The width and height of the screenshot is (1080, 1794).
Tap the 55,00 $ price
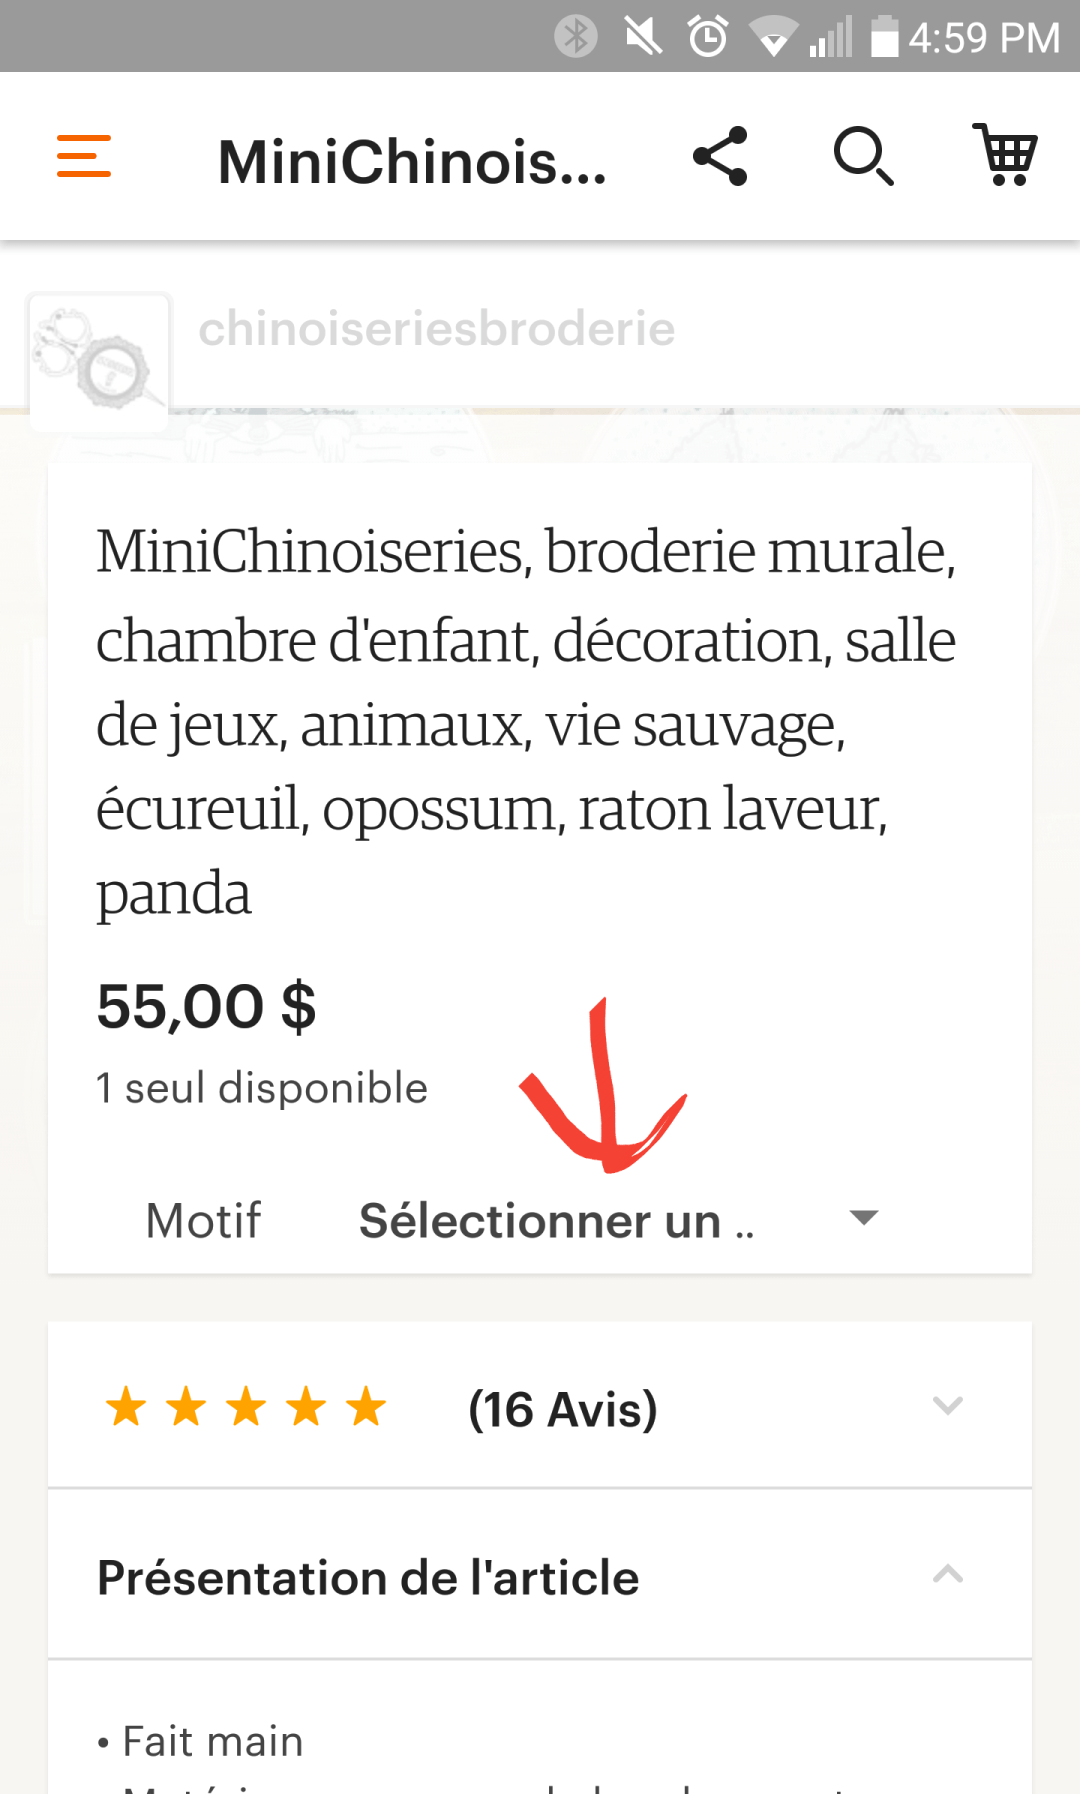coord(206,1006)
